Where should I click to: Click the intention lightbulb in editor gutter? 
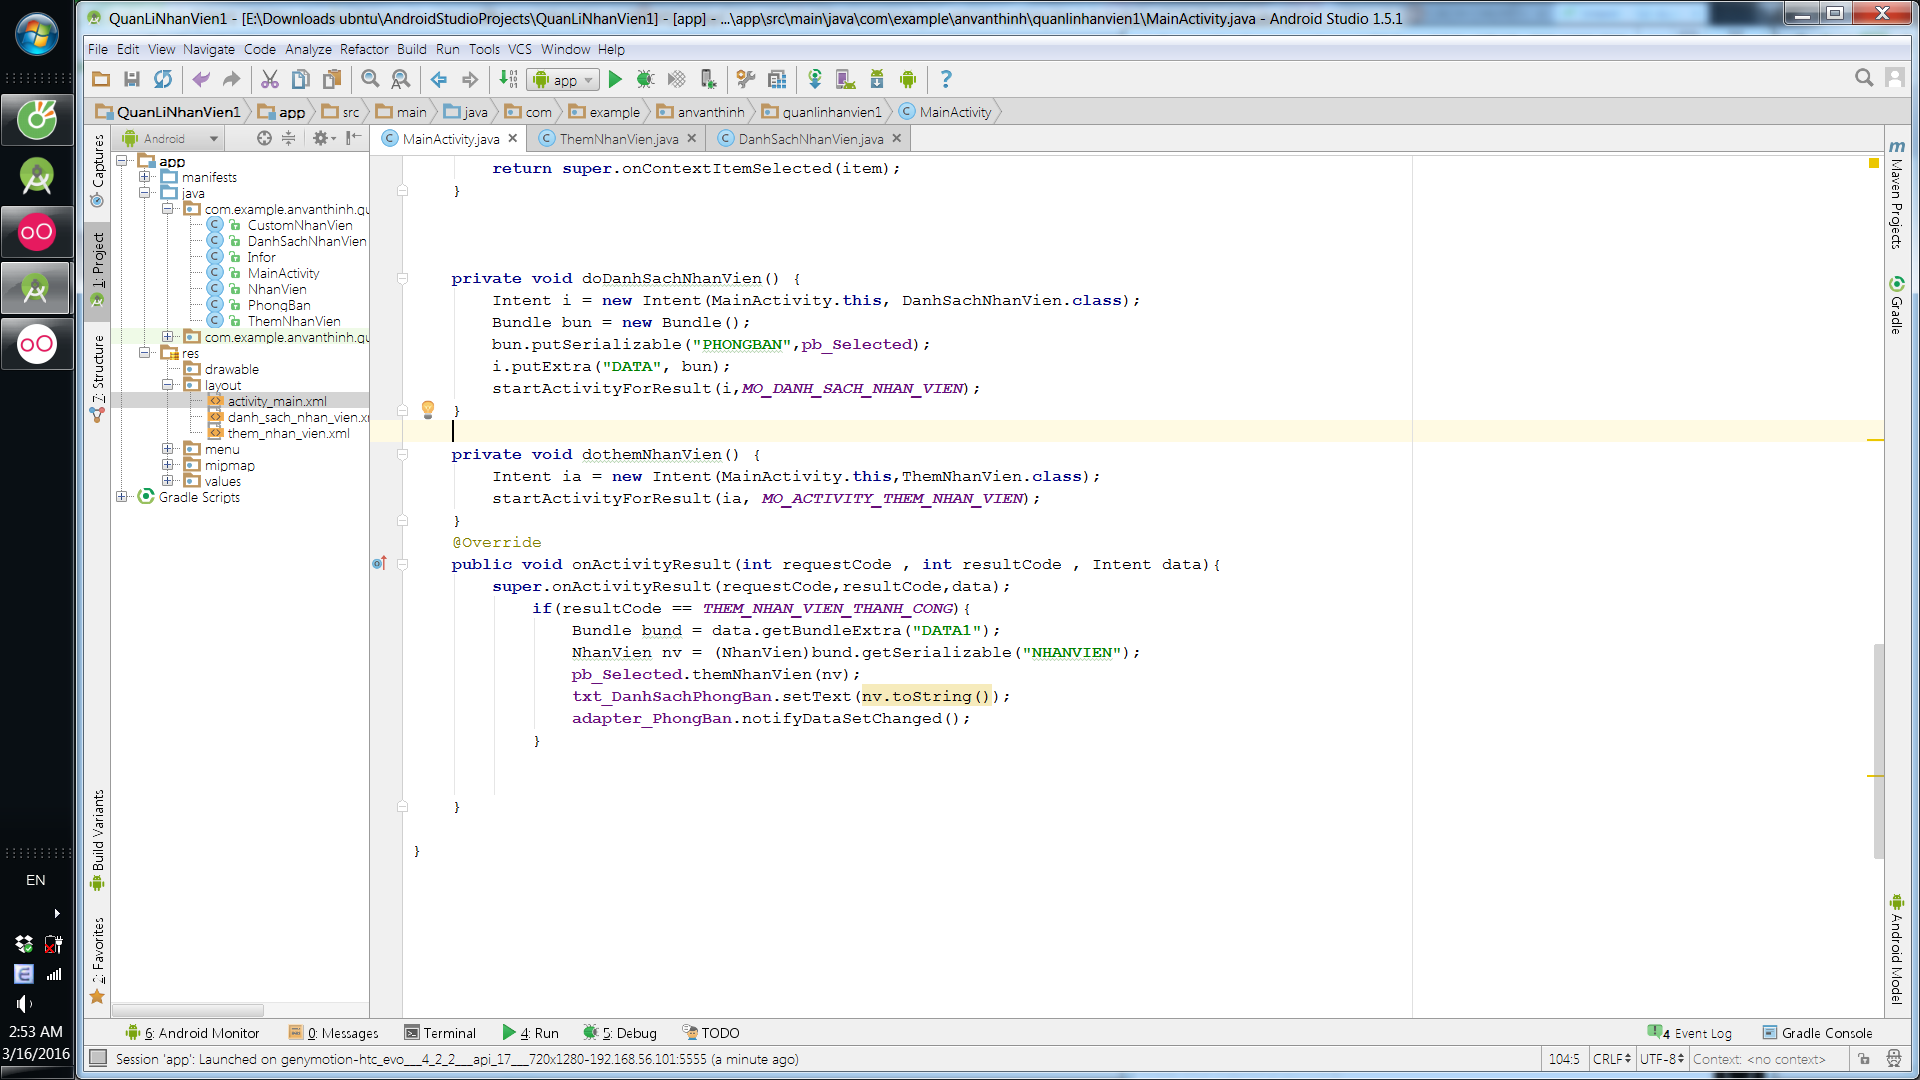pyautogui.click(x=428, y=409)
